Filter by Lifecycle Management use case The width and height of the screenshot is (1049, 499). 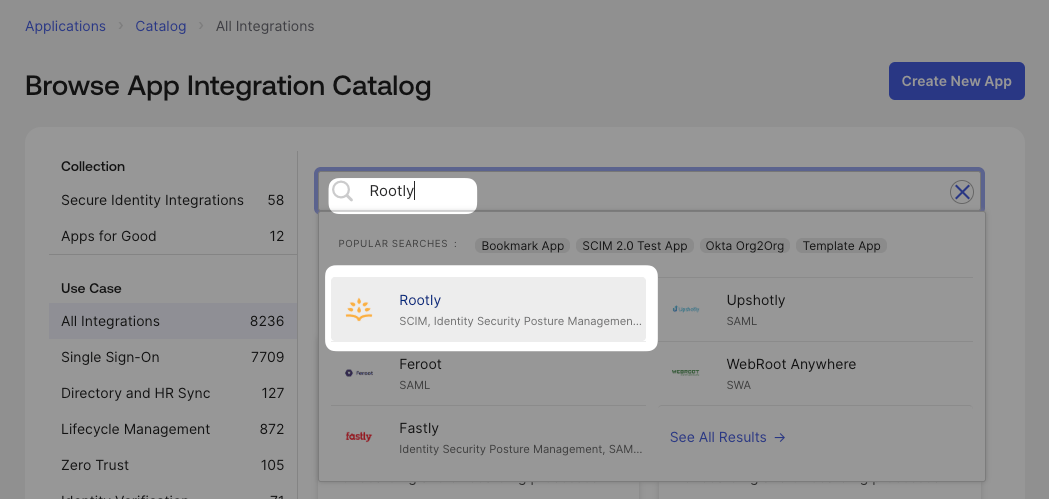point(173,429)
